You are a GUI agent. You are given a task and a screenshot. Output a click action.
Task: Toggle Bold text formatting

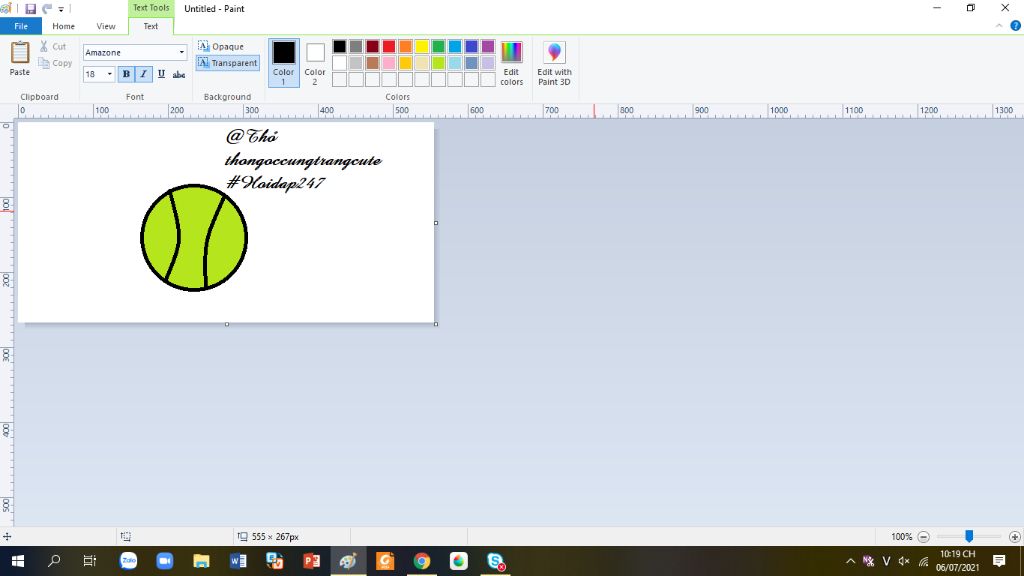coord(126,74)
